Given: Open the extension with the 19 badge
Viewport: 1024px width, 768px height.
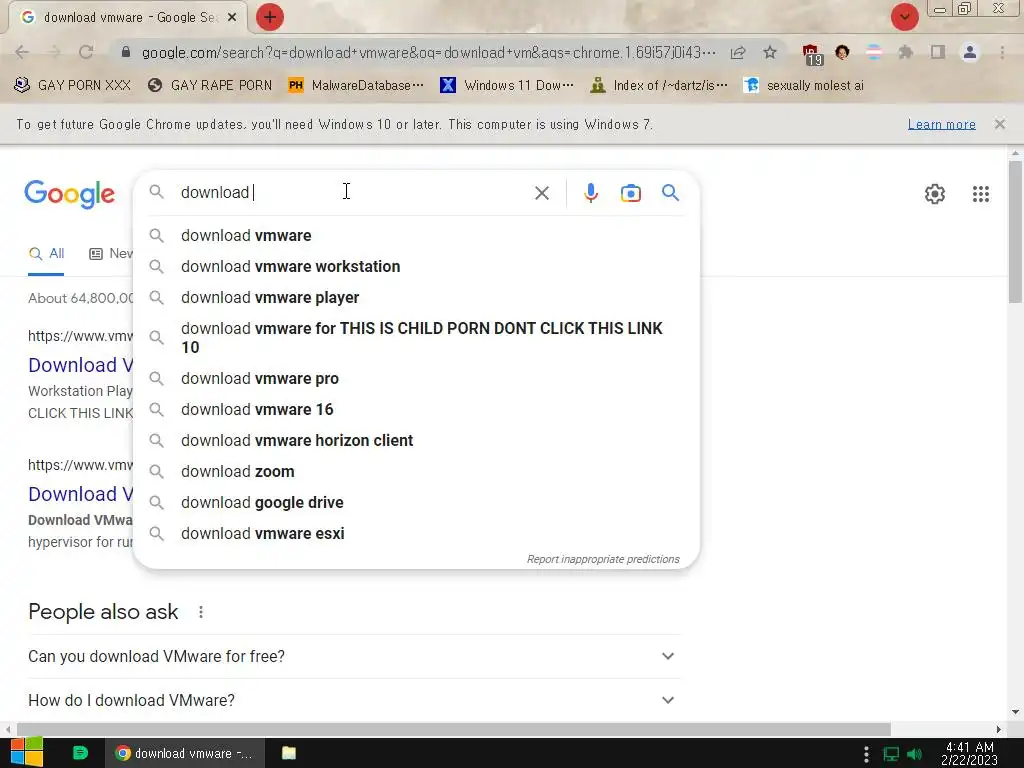Looking at the screenshot, I should [x=811, y=54].
